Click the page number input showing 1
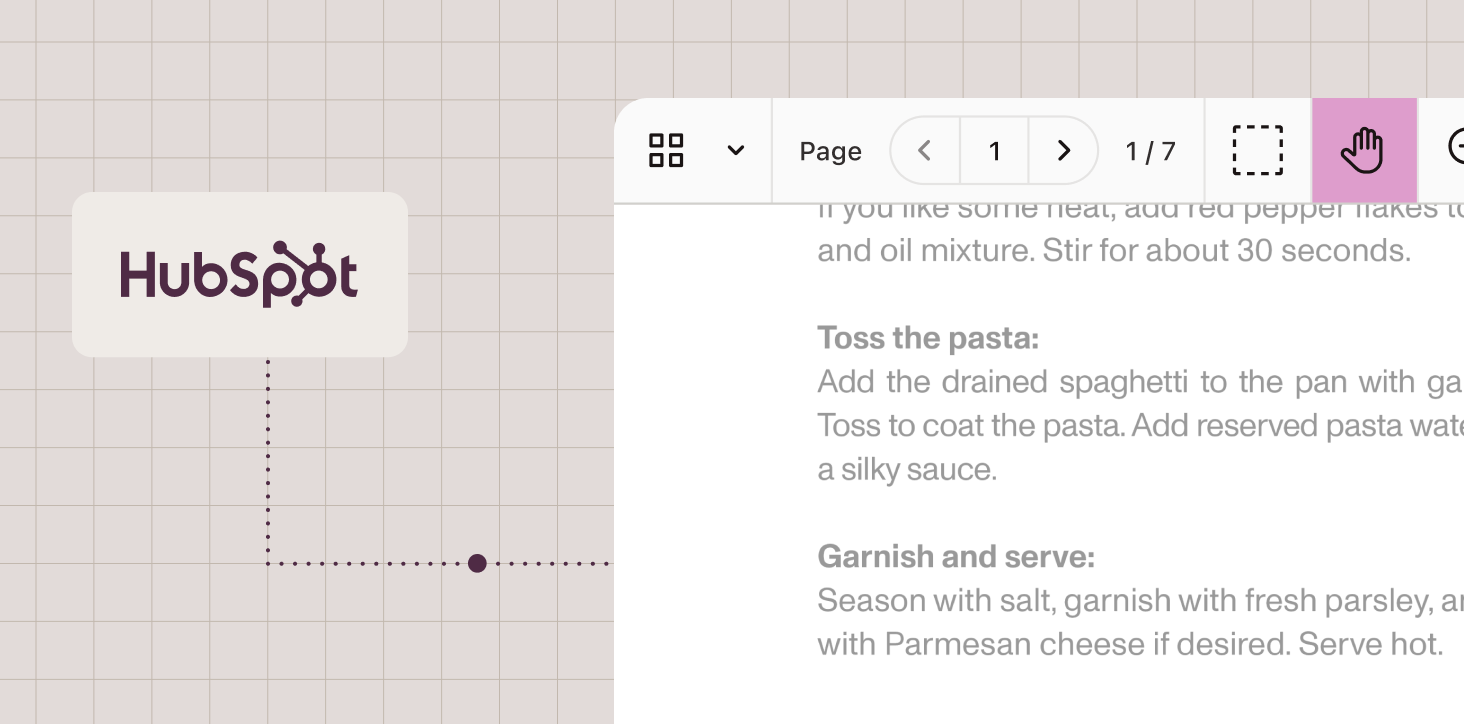 coord(994,150)
